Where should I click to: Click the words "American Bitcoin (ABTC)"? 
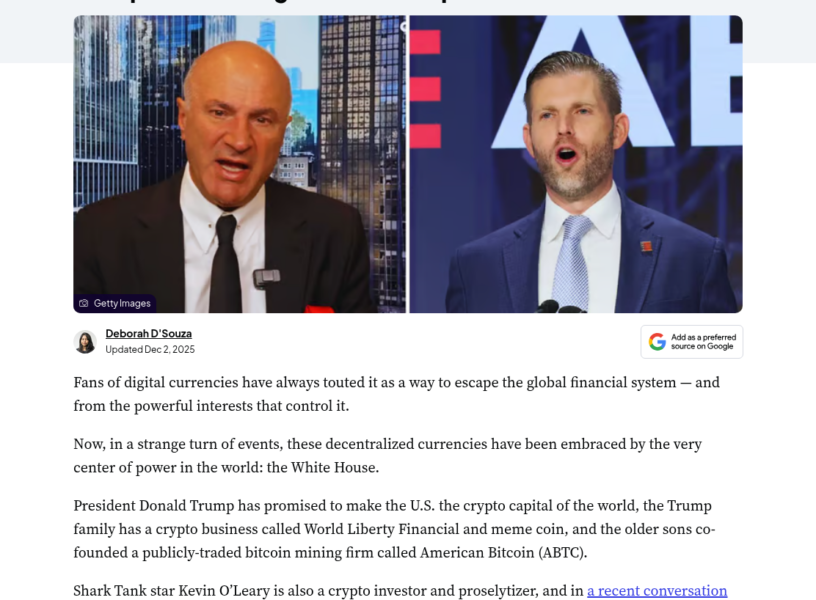pyautogui.click(x=503, y=552)
